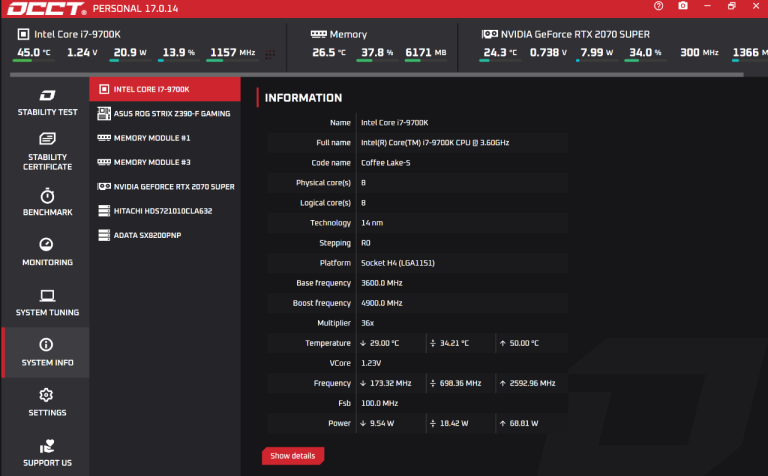Click the Fsb 100.0 MHz value

(x=380, y=403)
